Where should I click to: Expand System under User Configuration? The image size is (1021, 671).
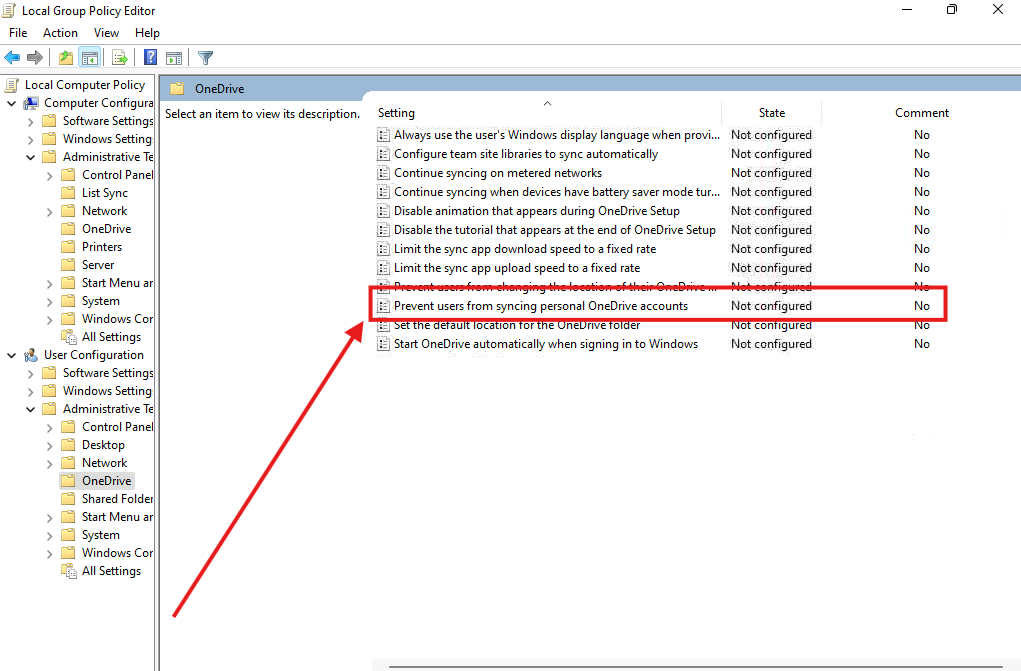coord(49,535)
